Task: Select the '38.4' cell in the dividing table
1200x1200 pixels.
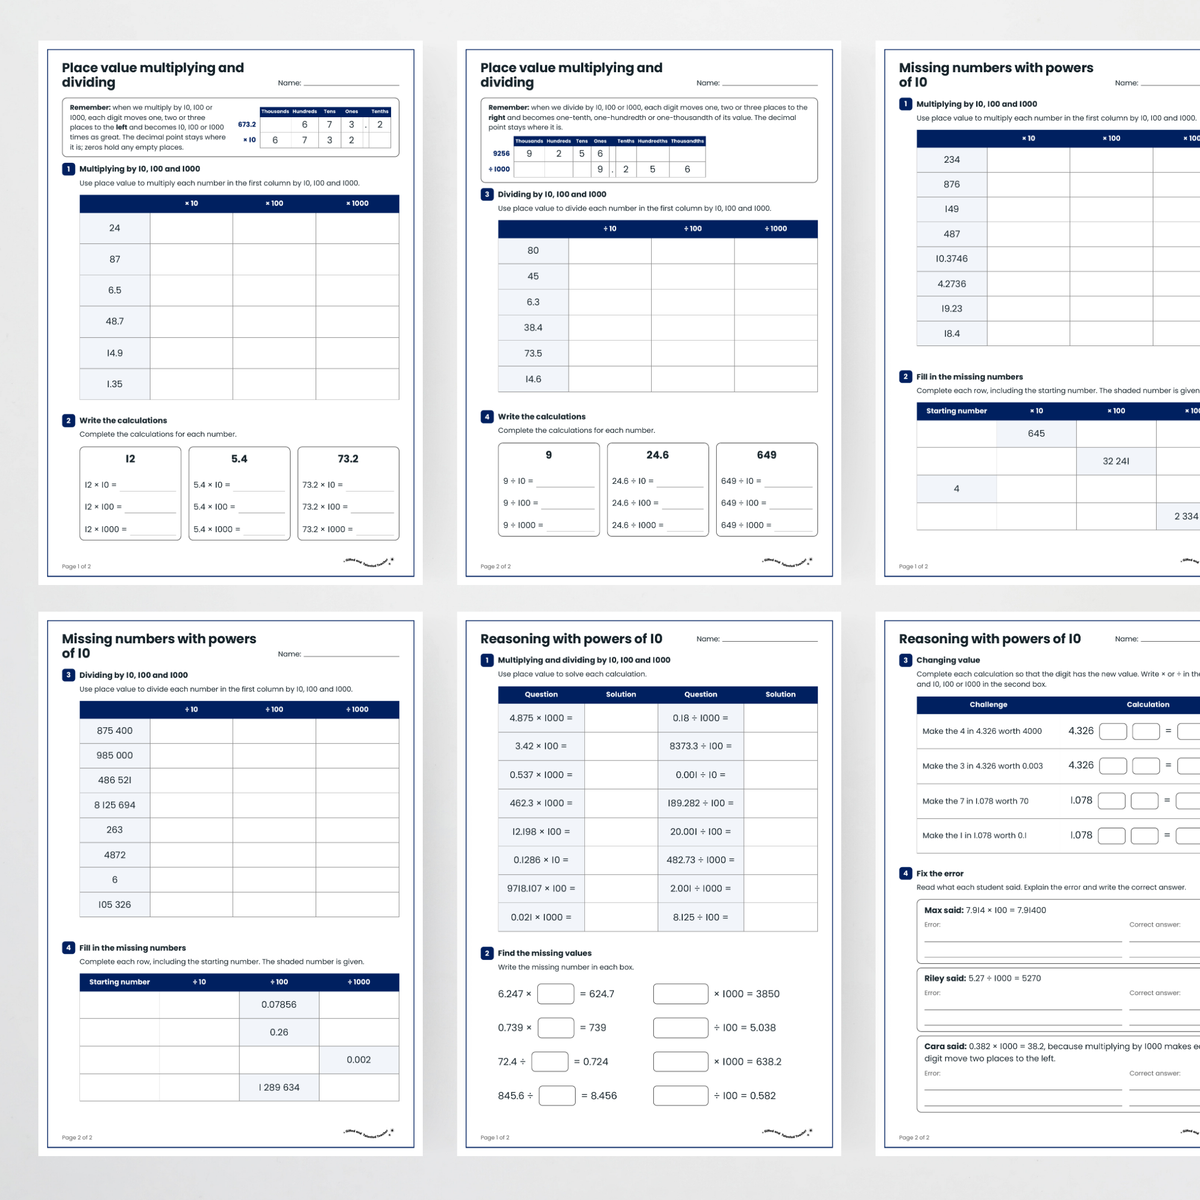Action: tap(533, 328)
